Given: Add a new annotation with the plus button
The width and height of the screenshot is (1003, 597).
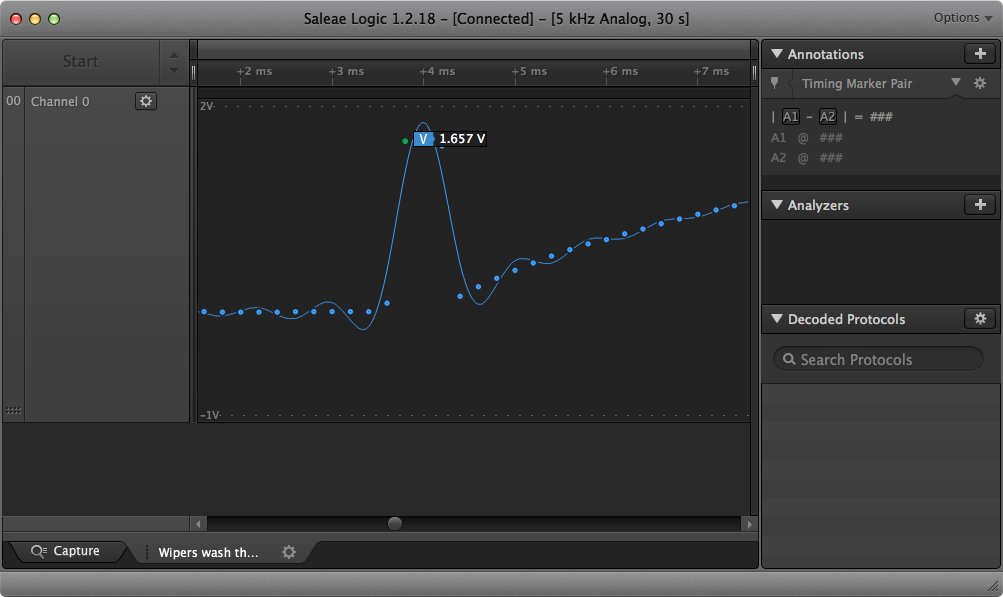Looking at the screenshot, I should pos(979,54).
